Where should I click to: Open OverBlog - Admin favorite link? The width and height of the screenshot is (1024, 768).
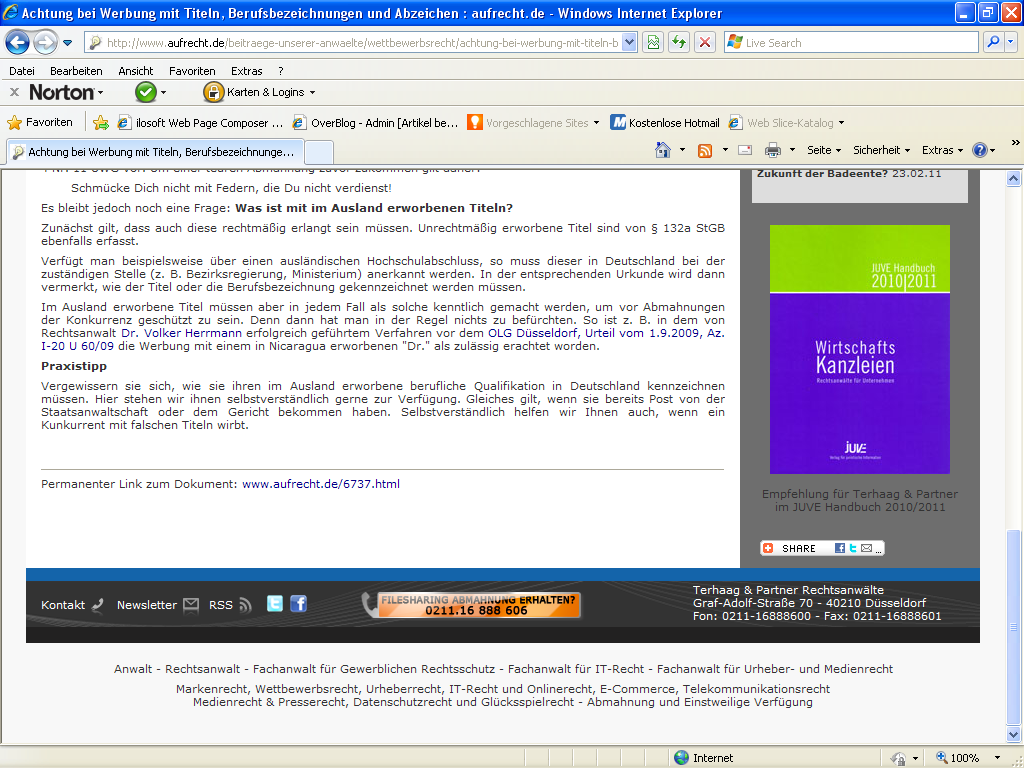point(376,123)
